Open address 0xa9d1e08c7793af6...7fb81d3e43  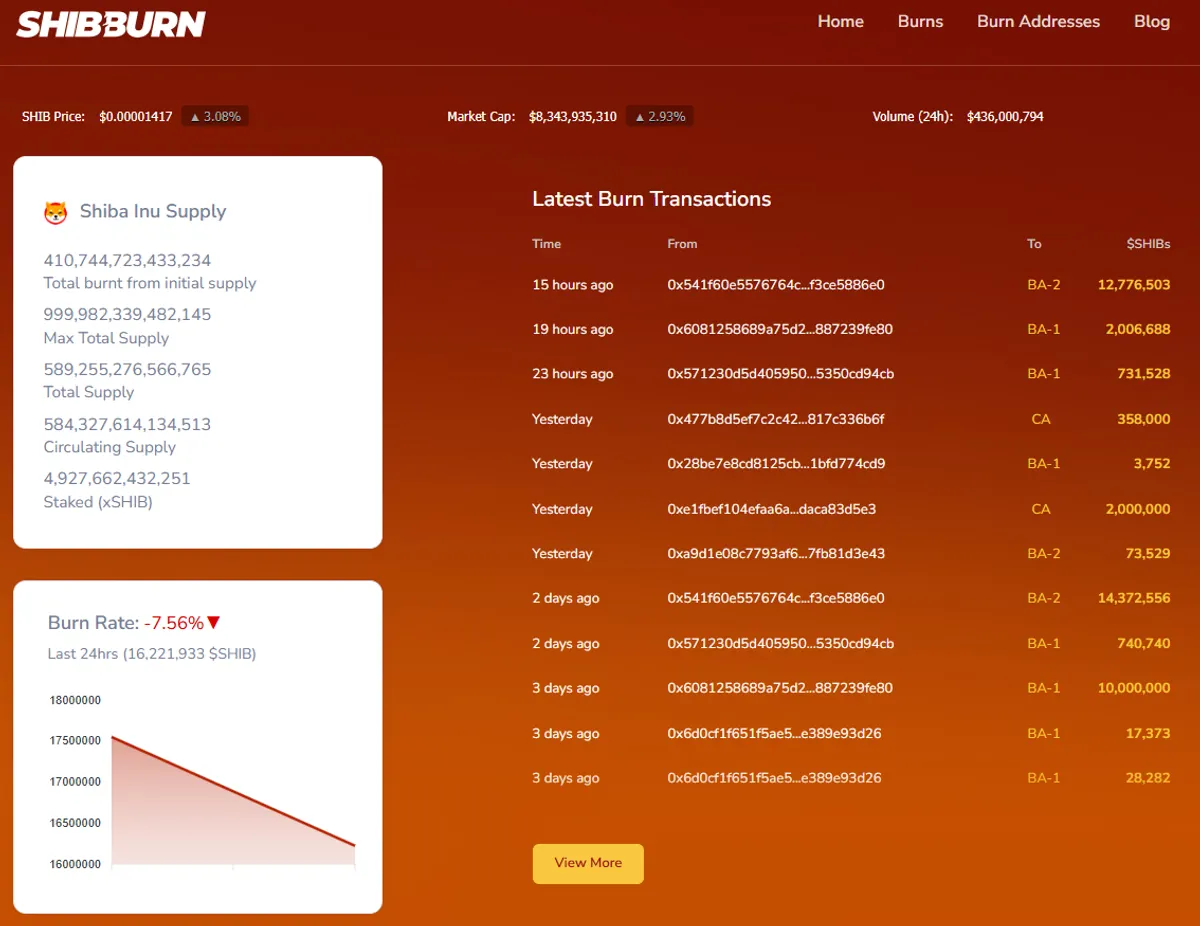click(776, 553)
